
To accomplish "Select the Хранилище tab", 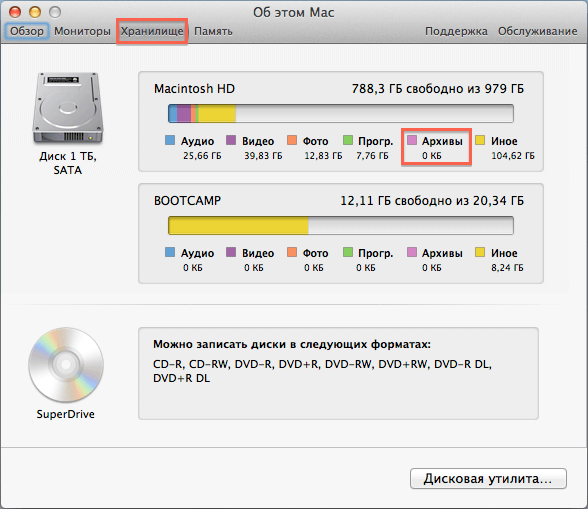I will click(152, 31).
